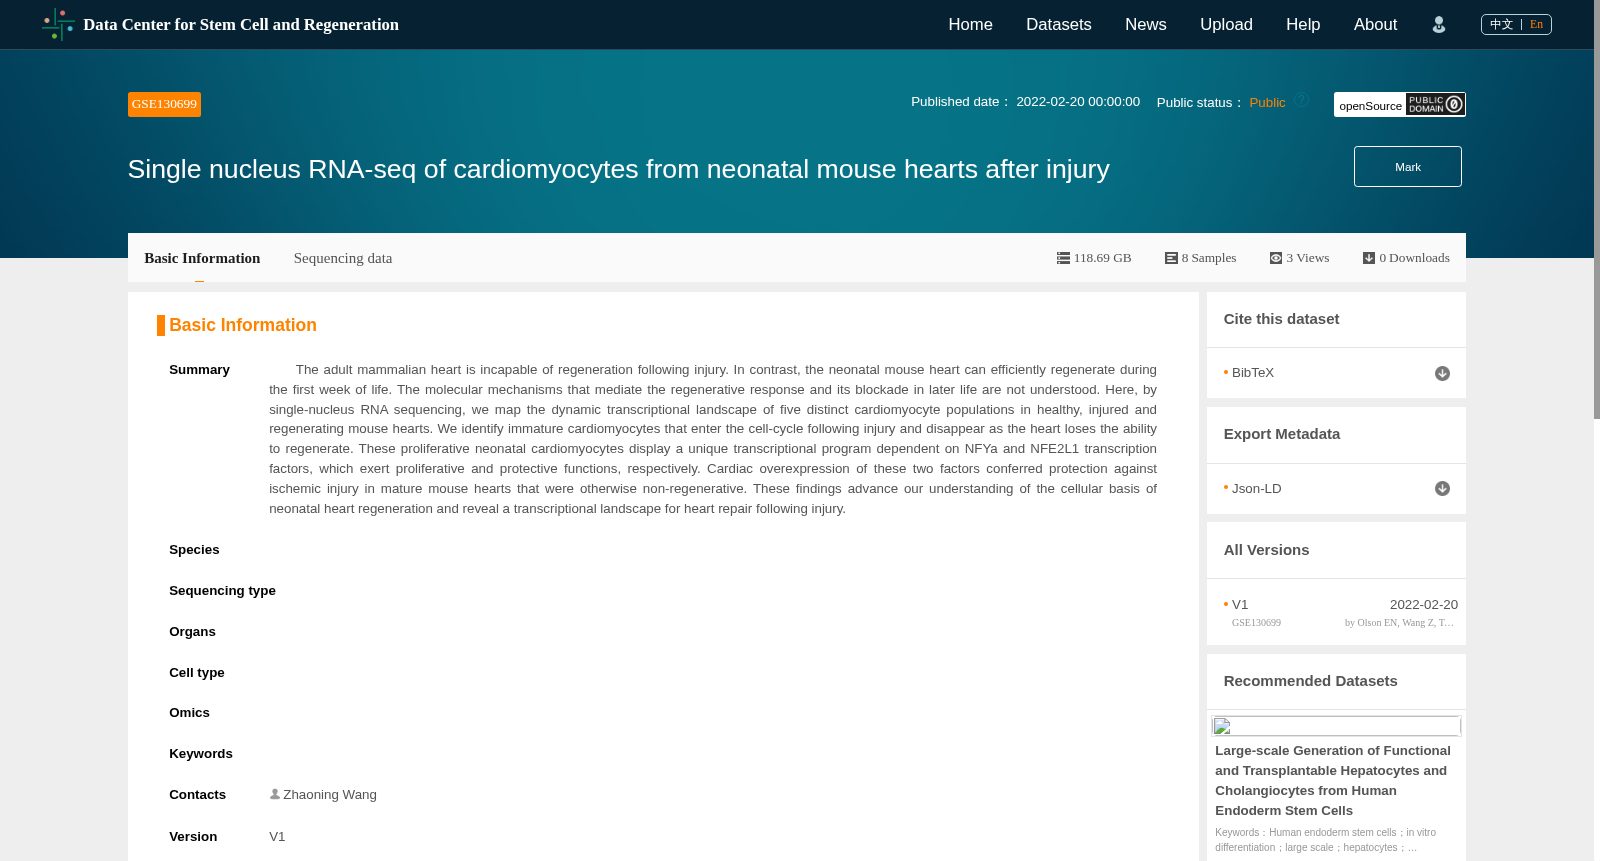Open the user account icon

(x=1439, y=25)
